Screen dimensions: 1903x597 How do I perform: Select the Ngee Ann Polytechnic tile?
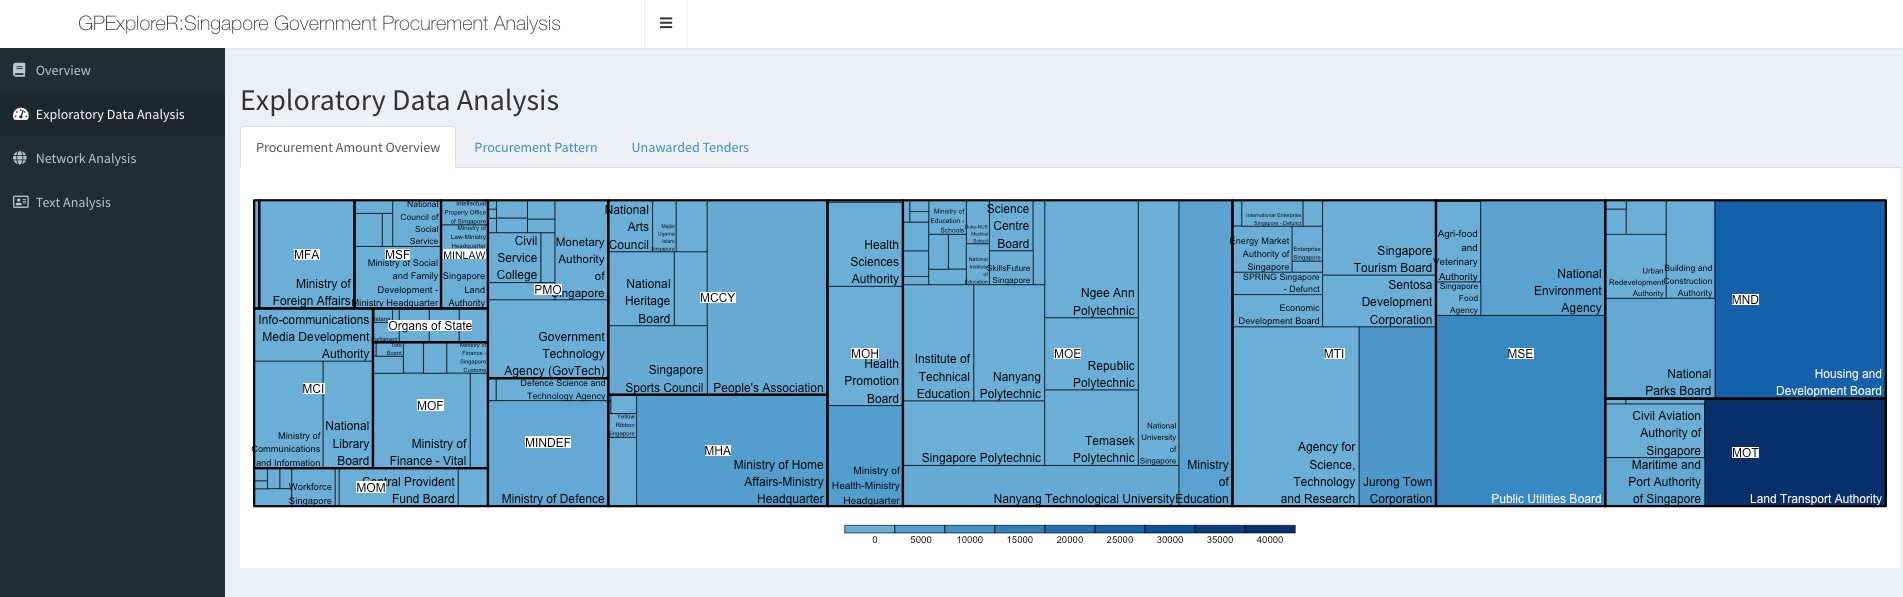1091,259
